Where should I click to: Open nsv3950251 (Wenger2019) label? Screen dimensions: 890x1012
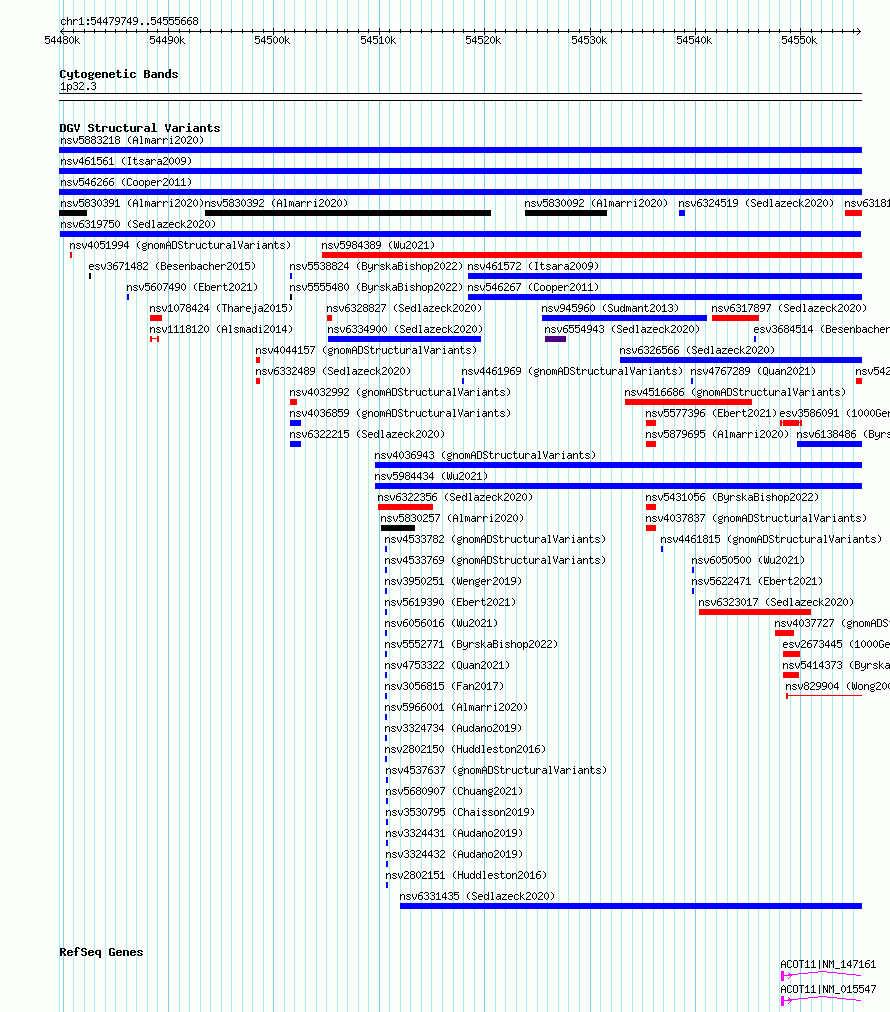point(453,581)
